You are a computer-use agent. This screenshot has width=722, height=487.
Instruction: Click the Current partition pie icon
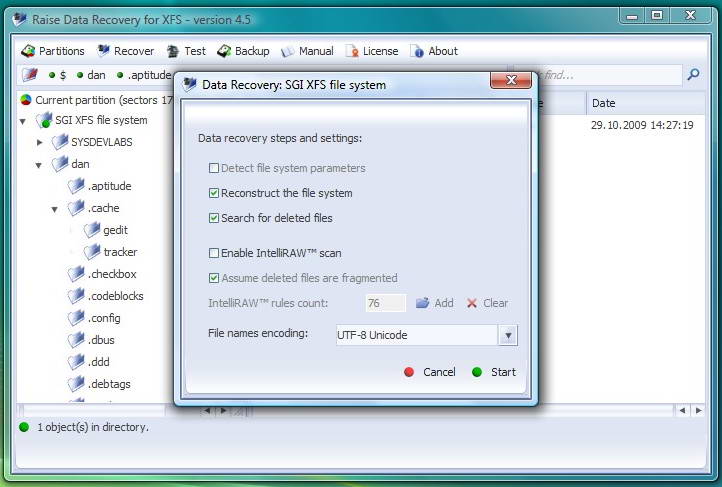pyautogui.click(x=26, y=100)
